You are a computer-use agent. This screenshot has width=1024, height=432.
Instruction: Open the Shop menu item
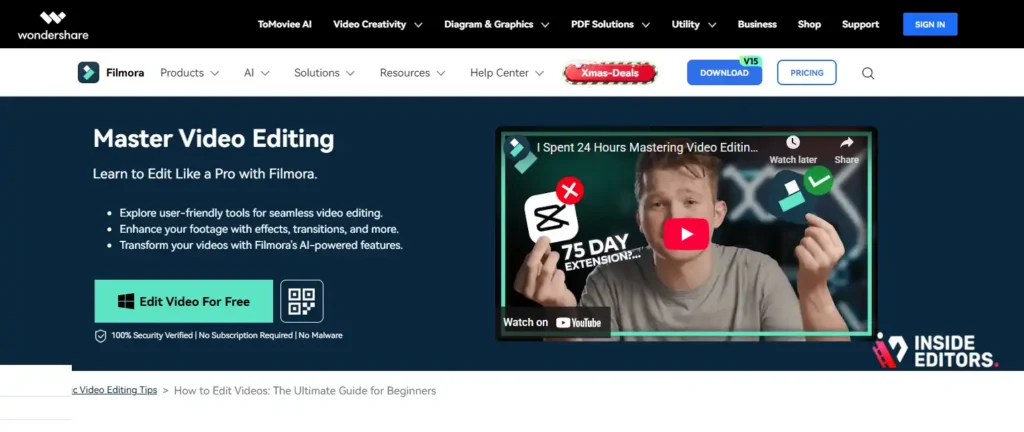809,24
